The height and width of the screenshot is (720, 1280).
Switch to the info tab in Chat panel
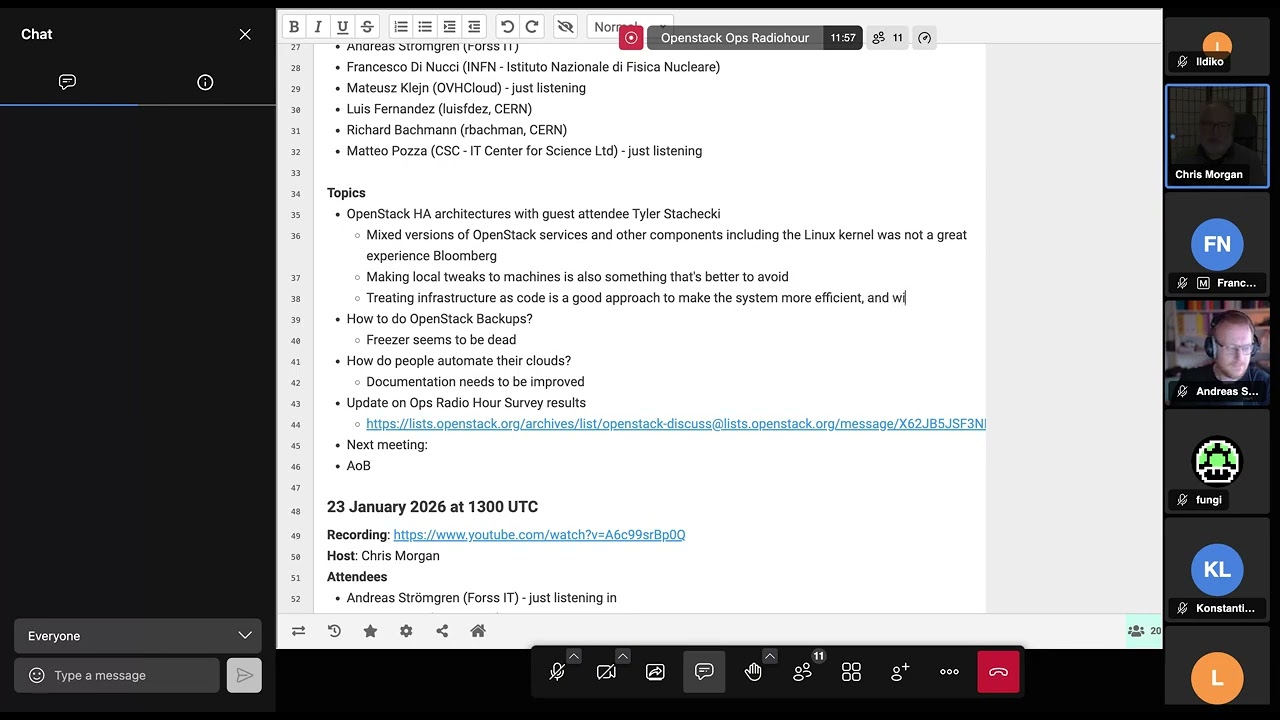click(x=205, y=82)
